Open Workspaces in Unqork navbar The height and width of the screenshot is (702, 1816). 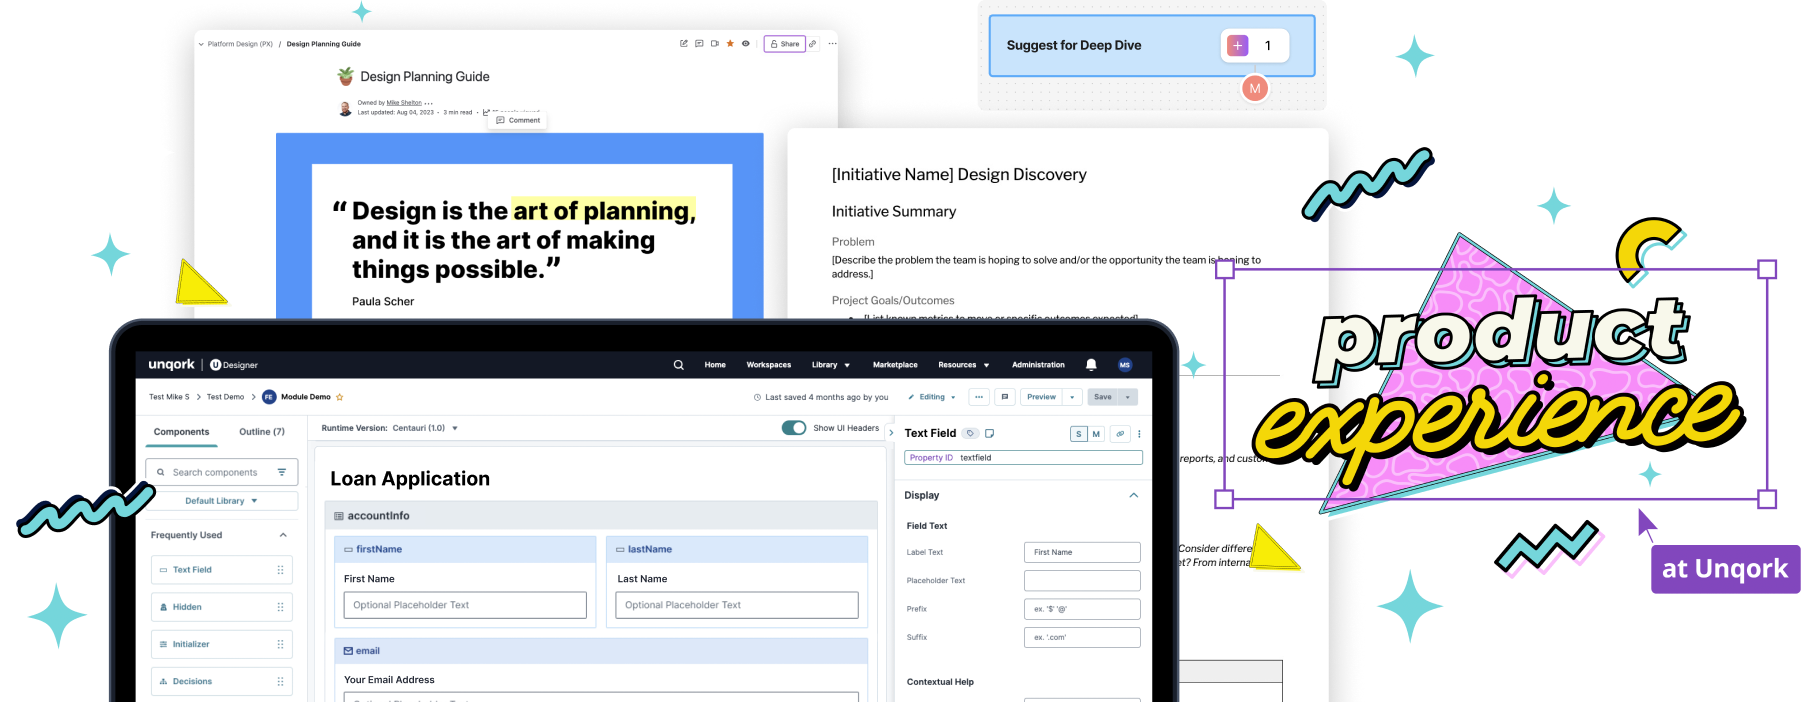769,365
